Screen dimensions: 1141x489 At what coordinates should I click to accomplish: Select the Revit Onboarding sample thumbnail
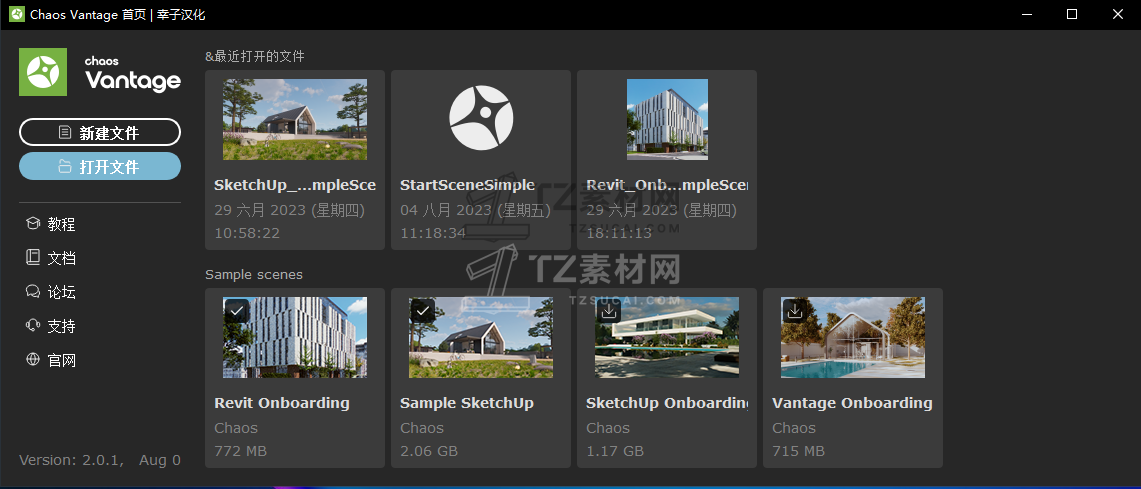point(295,337)
